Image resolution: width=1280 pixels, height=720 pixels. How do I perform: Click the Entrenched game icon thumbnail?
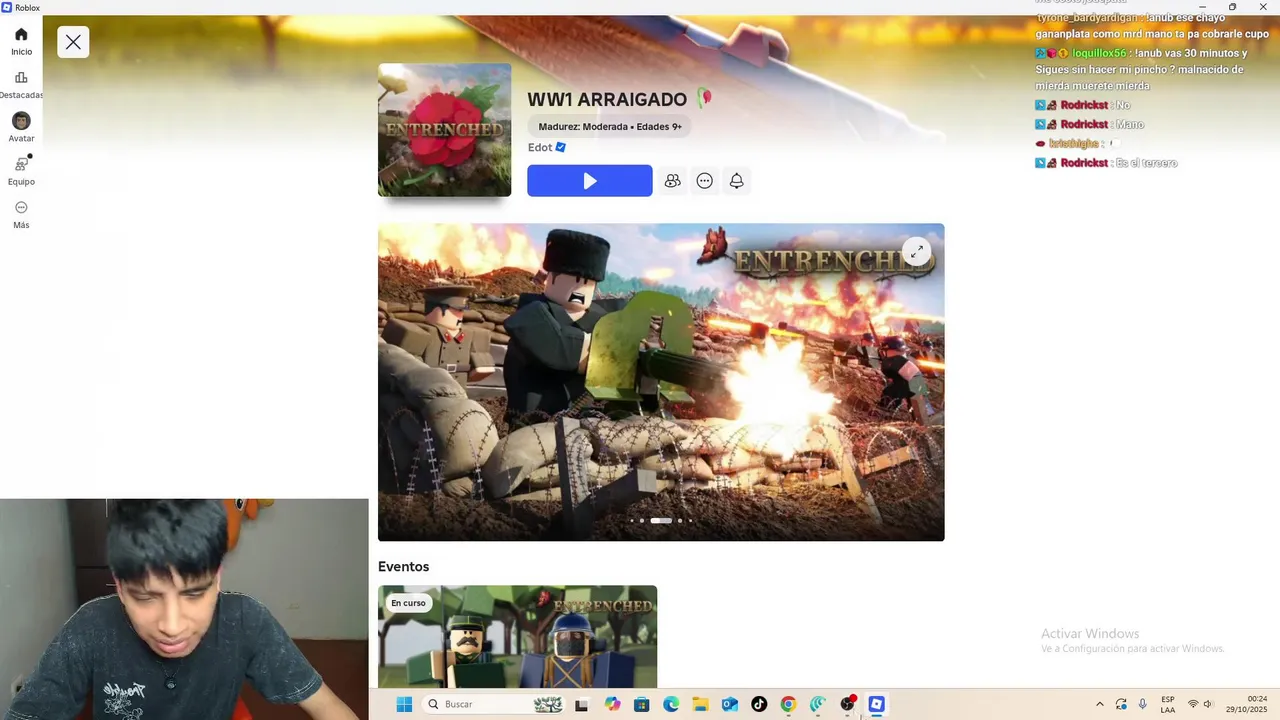tap(444, 130)
